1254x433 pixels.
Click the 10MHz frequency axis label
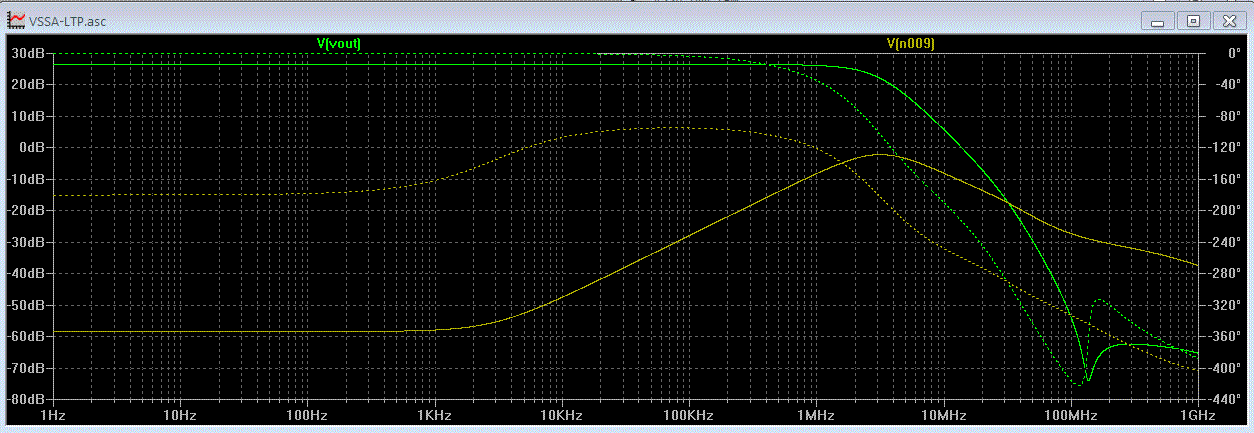942,414
